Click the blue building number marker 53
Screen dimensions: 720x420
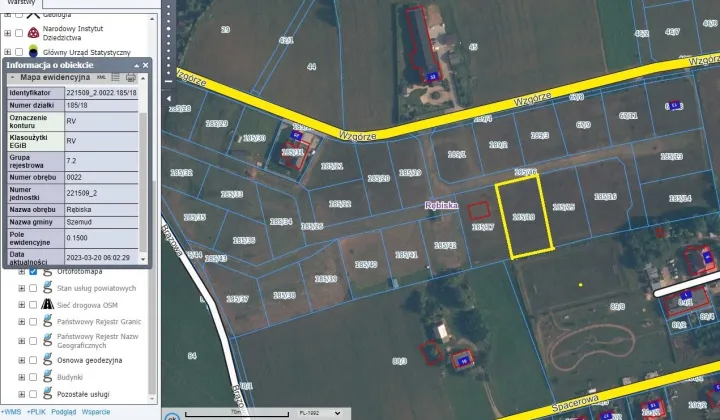[432, 77]
